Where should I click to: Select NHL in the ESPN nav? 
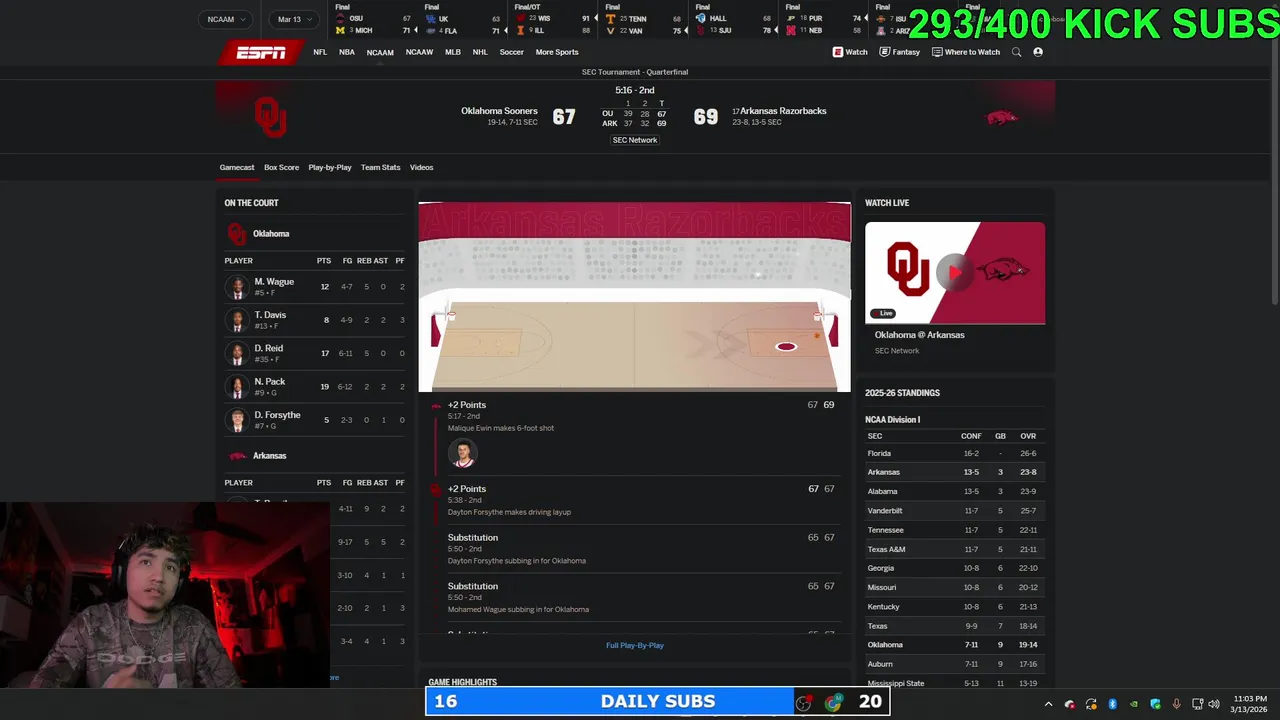pos(480,52)
